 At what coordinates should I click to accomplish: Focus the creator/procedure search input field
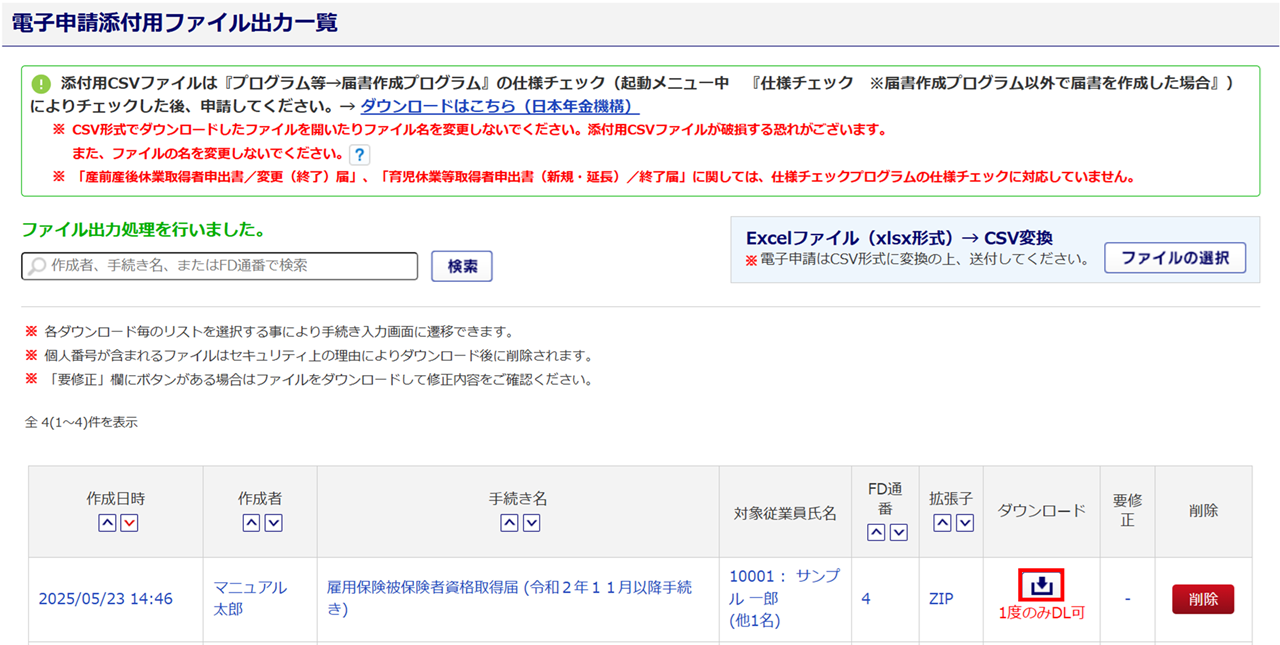coord(220,266)
